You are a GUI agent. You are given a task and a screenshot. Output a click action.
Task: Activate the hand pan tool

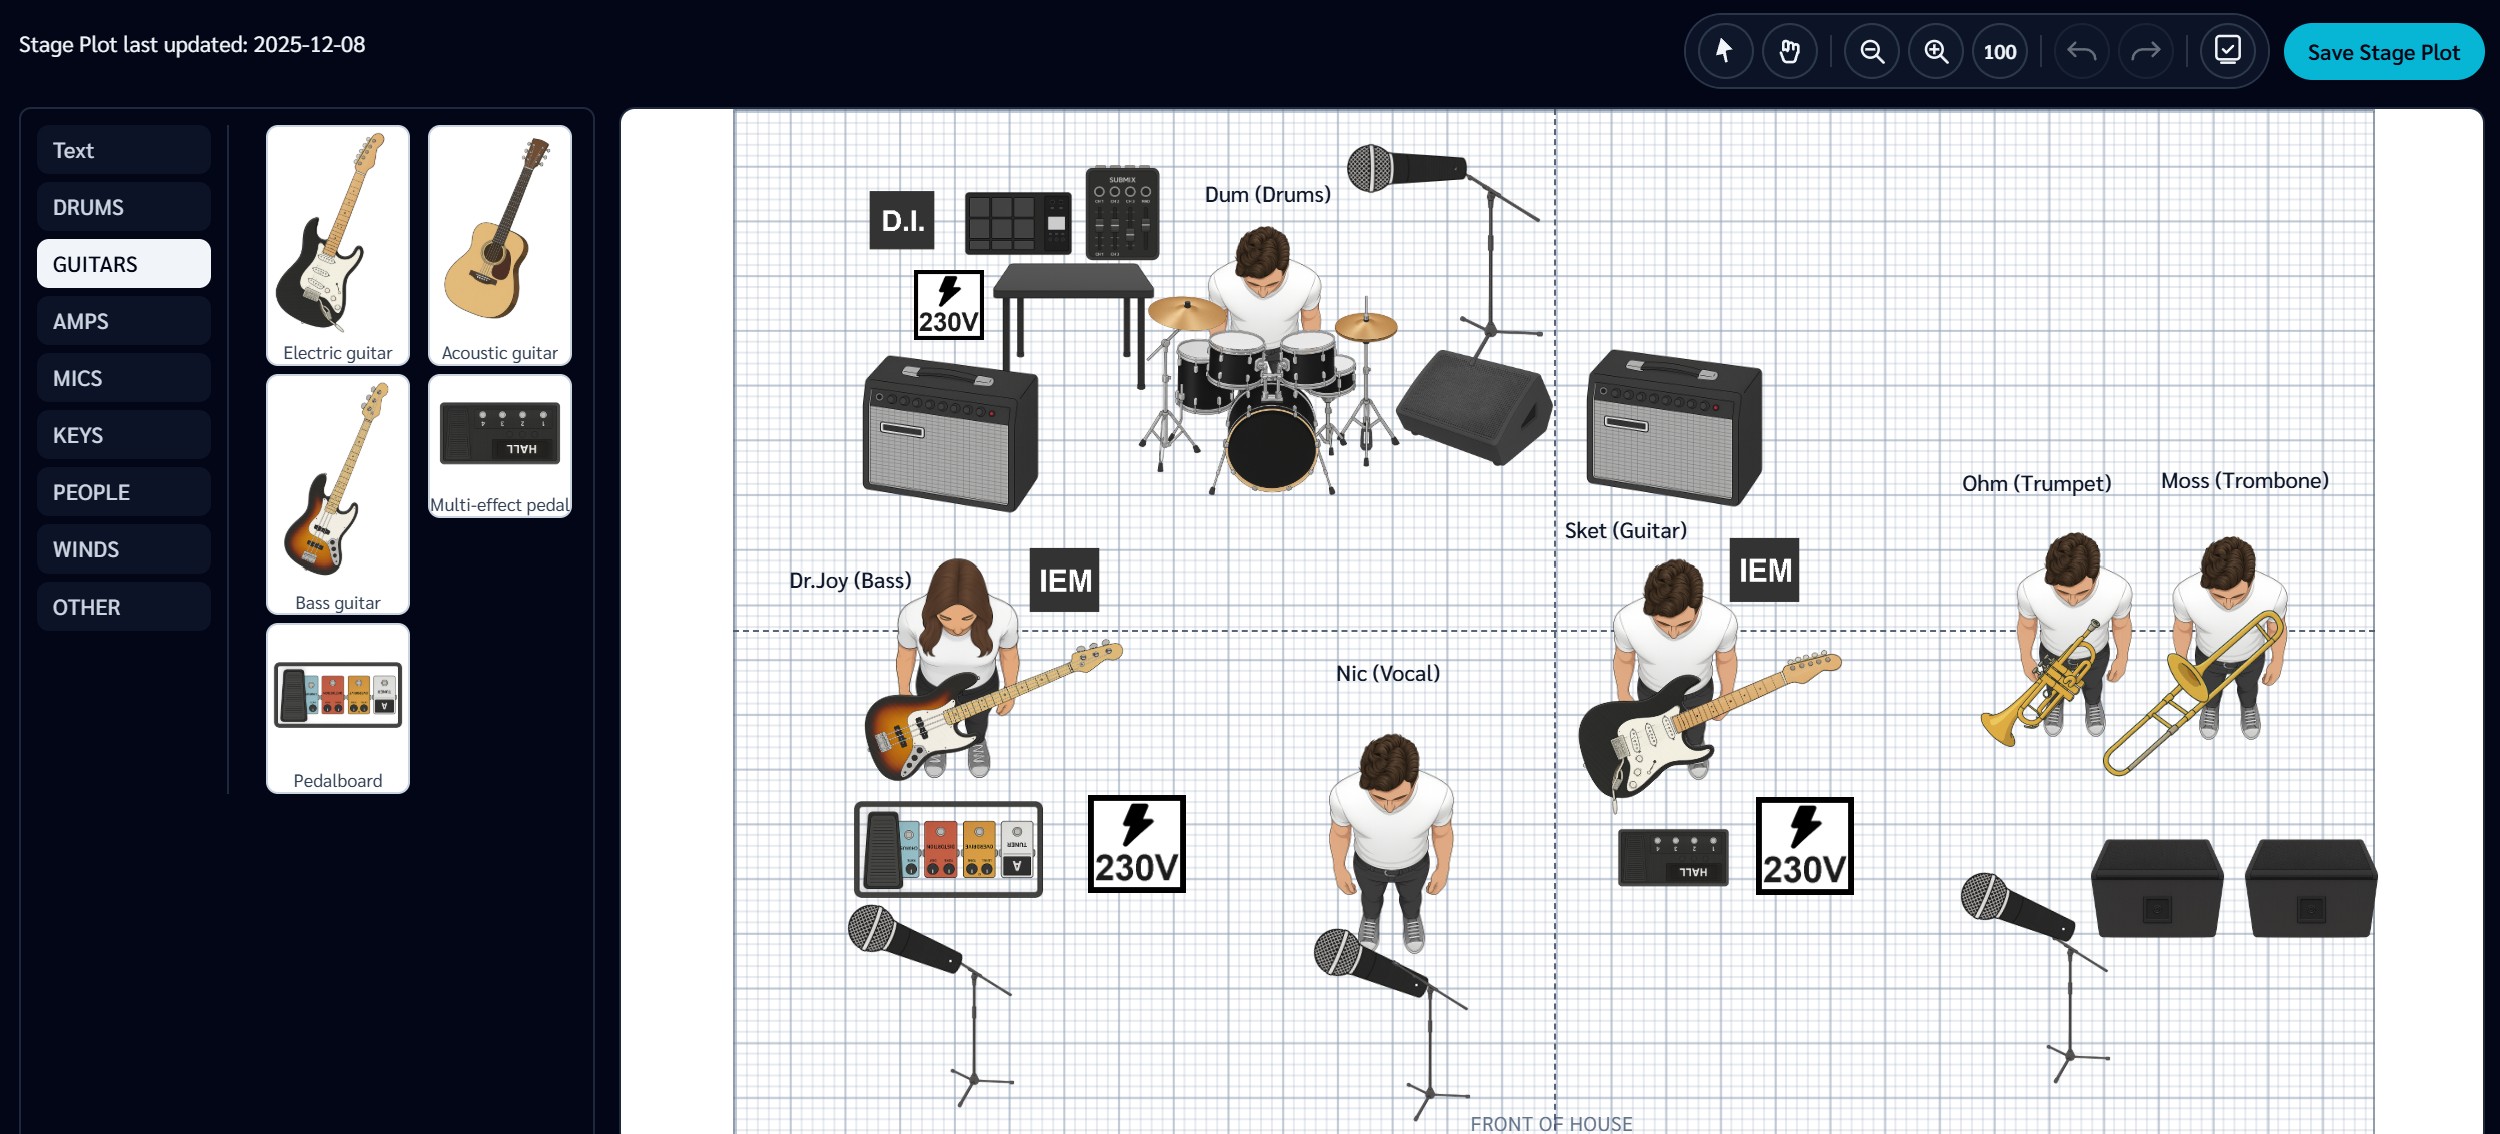coord(1789,51)
